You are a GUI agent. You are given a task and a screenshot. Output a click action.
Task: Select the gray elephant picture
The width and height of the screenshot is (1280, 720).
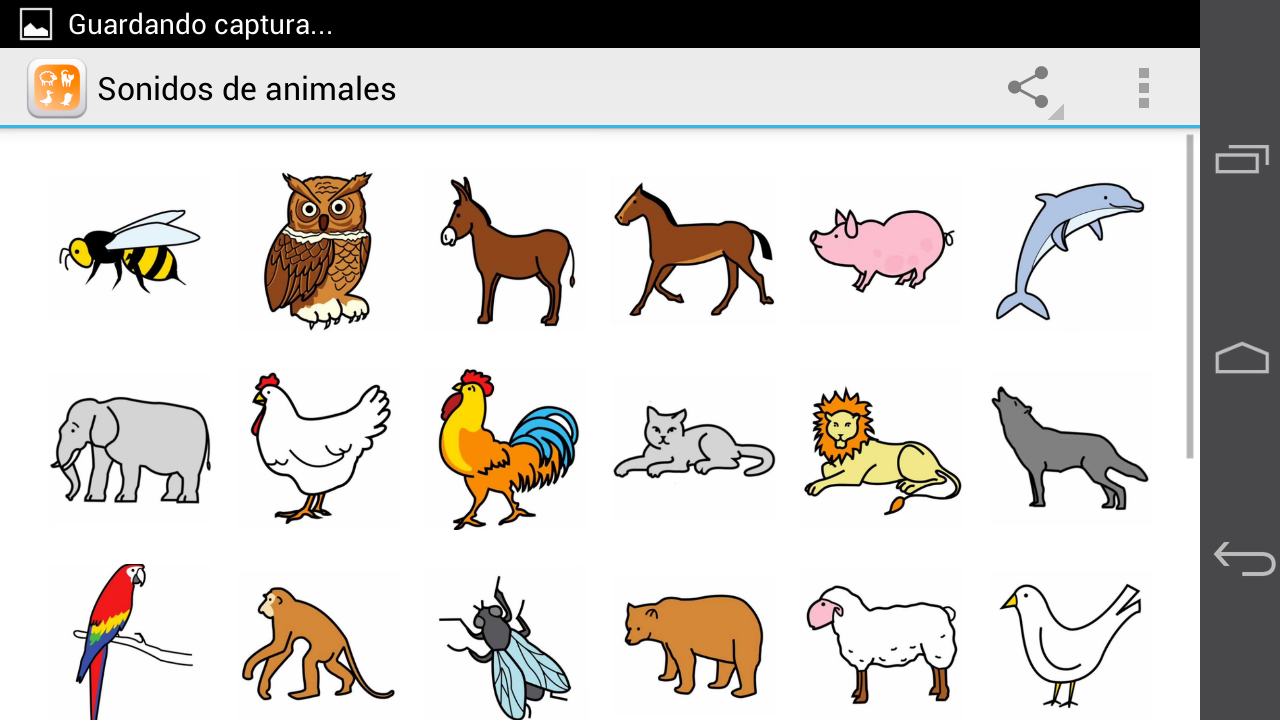[130, 450]
